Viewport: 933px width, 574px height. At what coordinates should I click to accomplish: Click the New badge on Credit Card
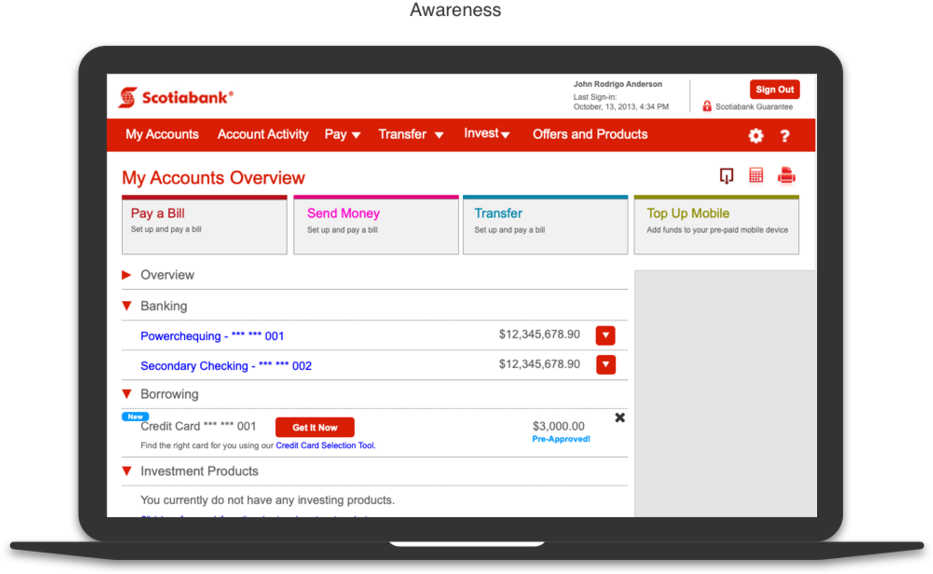pyautogui.click(x=135, y=416)
